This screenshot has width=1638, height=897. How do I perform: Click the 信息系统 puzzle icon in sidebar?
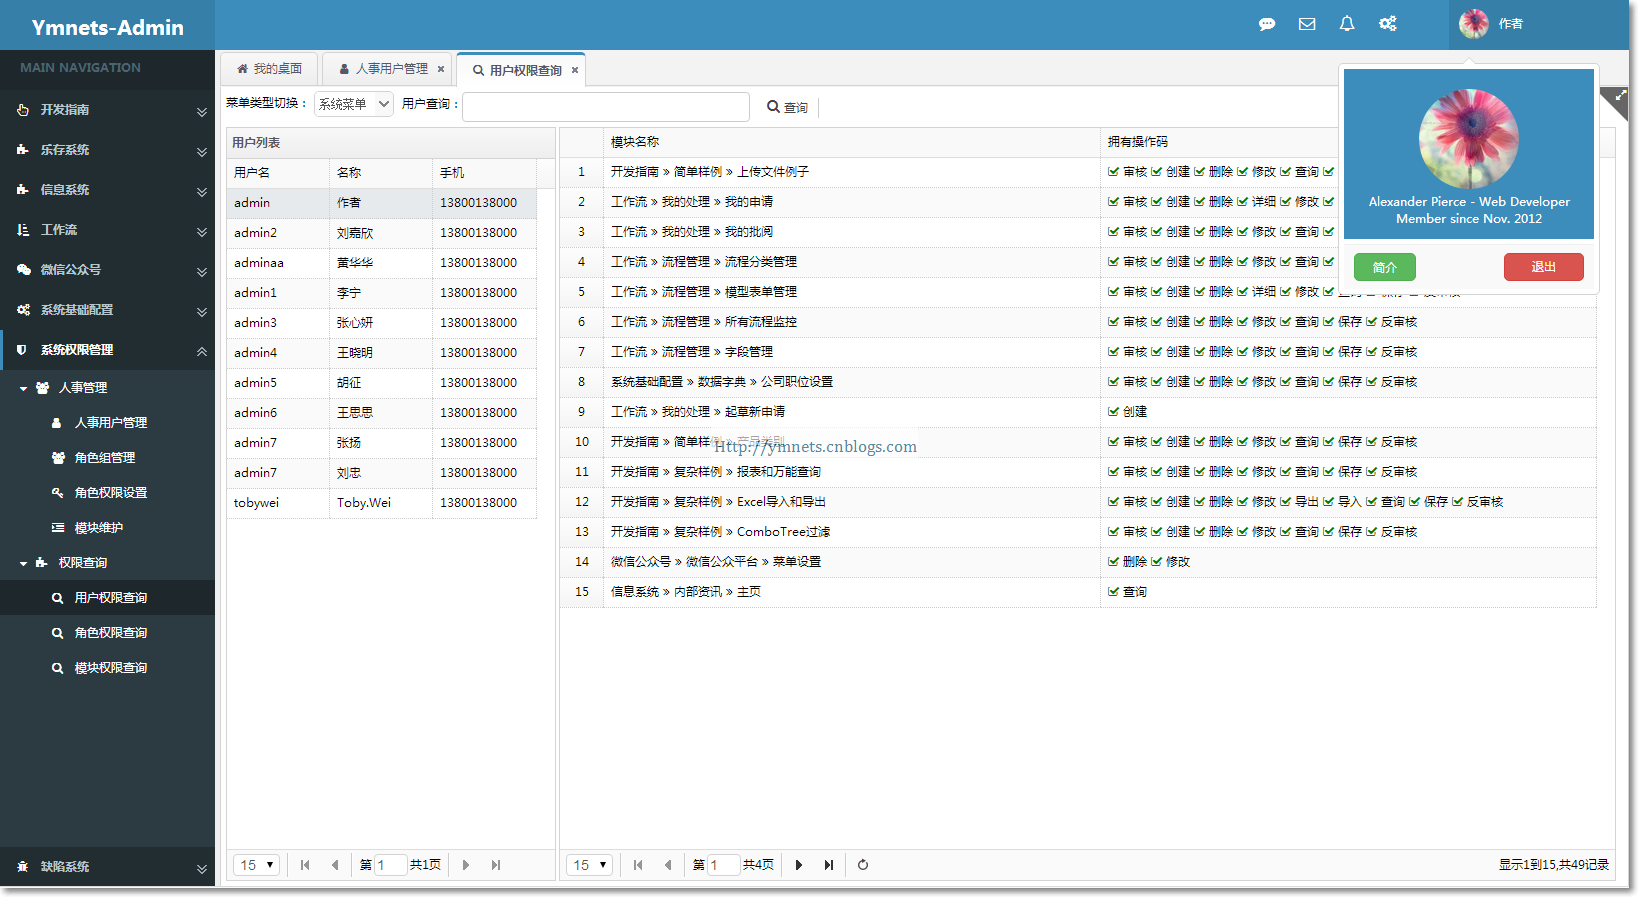(22, 190)
